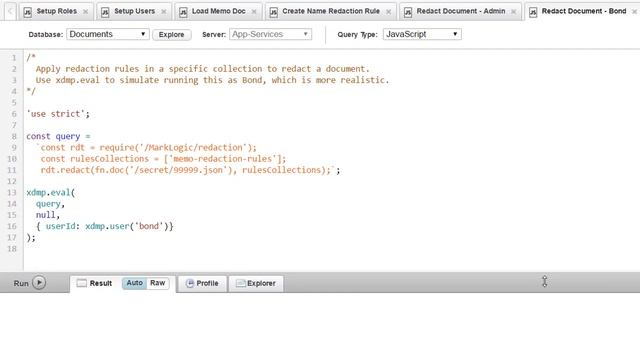The height and width of the screenshot is (360, 640).
Task: Click the vertical resize handle icon
Action: click(544, 281)
